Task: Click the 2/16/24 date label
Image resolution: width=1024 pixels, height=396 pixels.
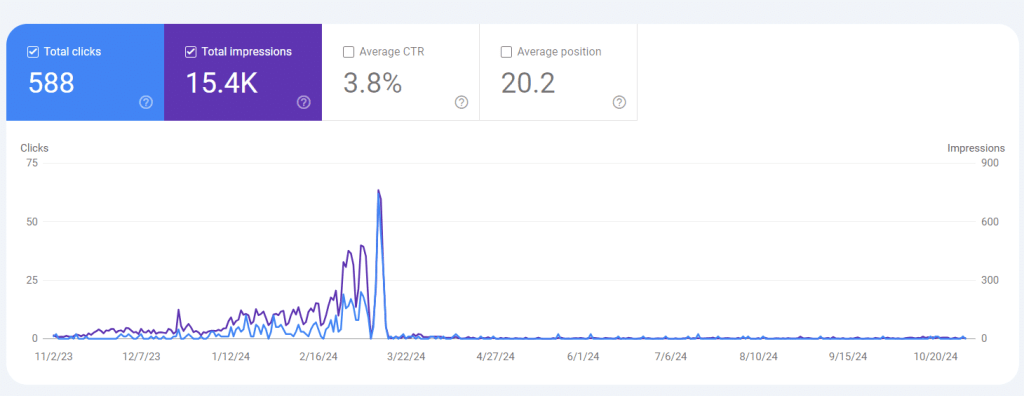Action: coord(319,357)
